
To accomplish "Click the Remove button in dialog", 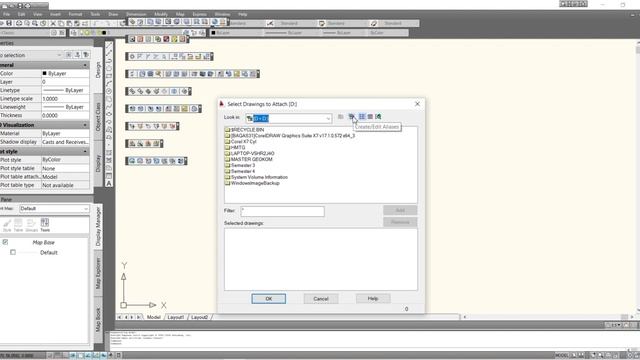I will [x=400, y=222].
